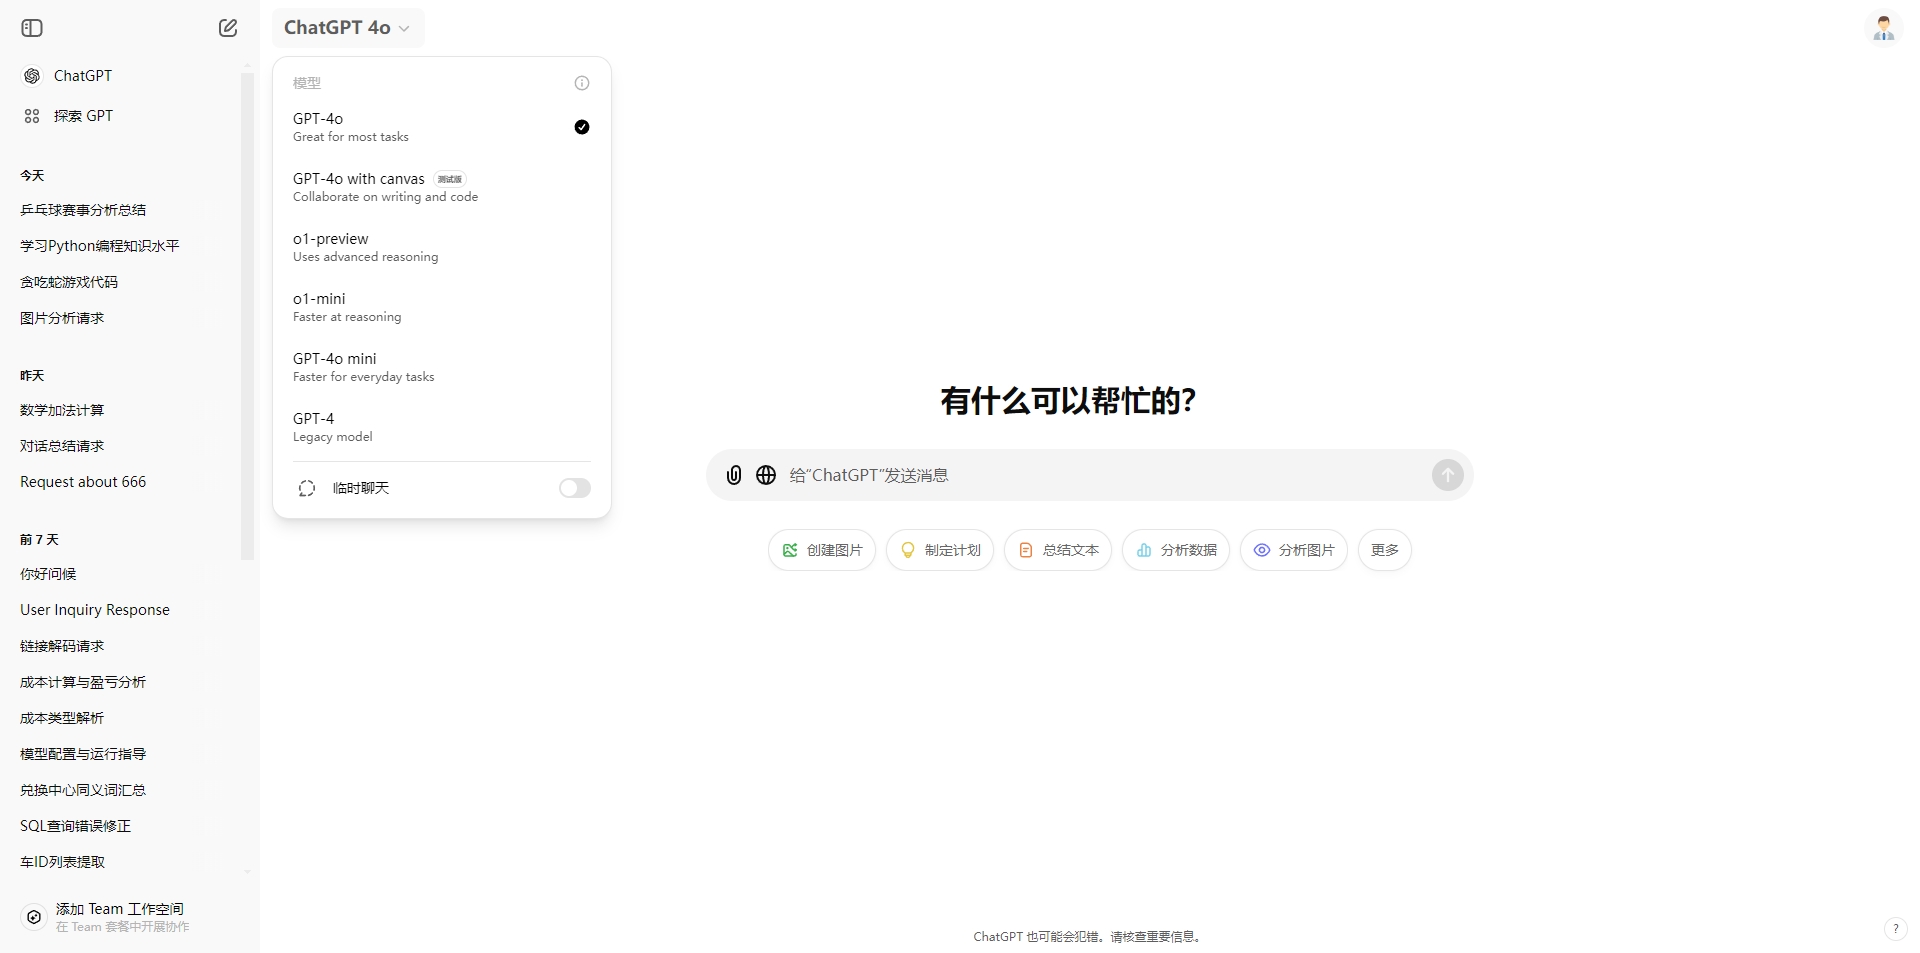Toggle the 临时聊天 switch on
The height and width of the screenshot is (953, 1920).
(574, 488)
